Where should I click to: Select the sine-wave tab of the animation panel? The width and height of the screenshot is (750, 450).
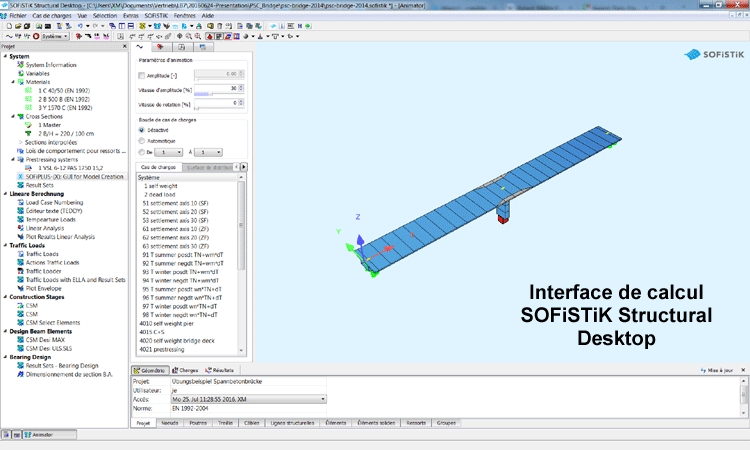click(x=140, y=47)
